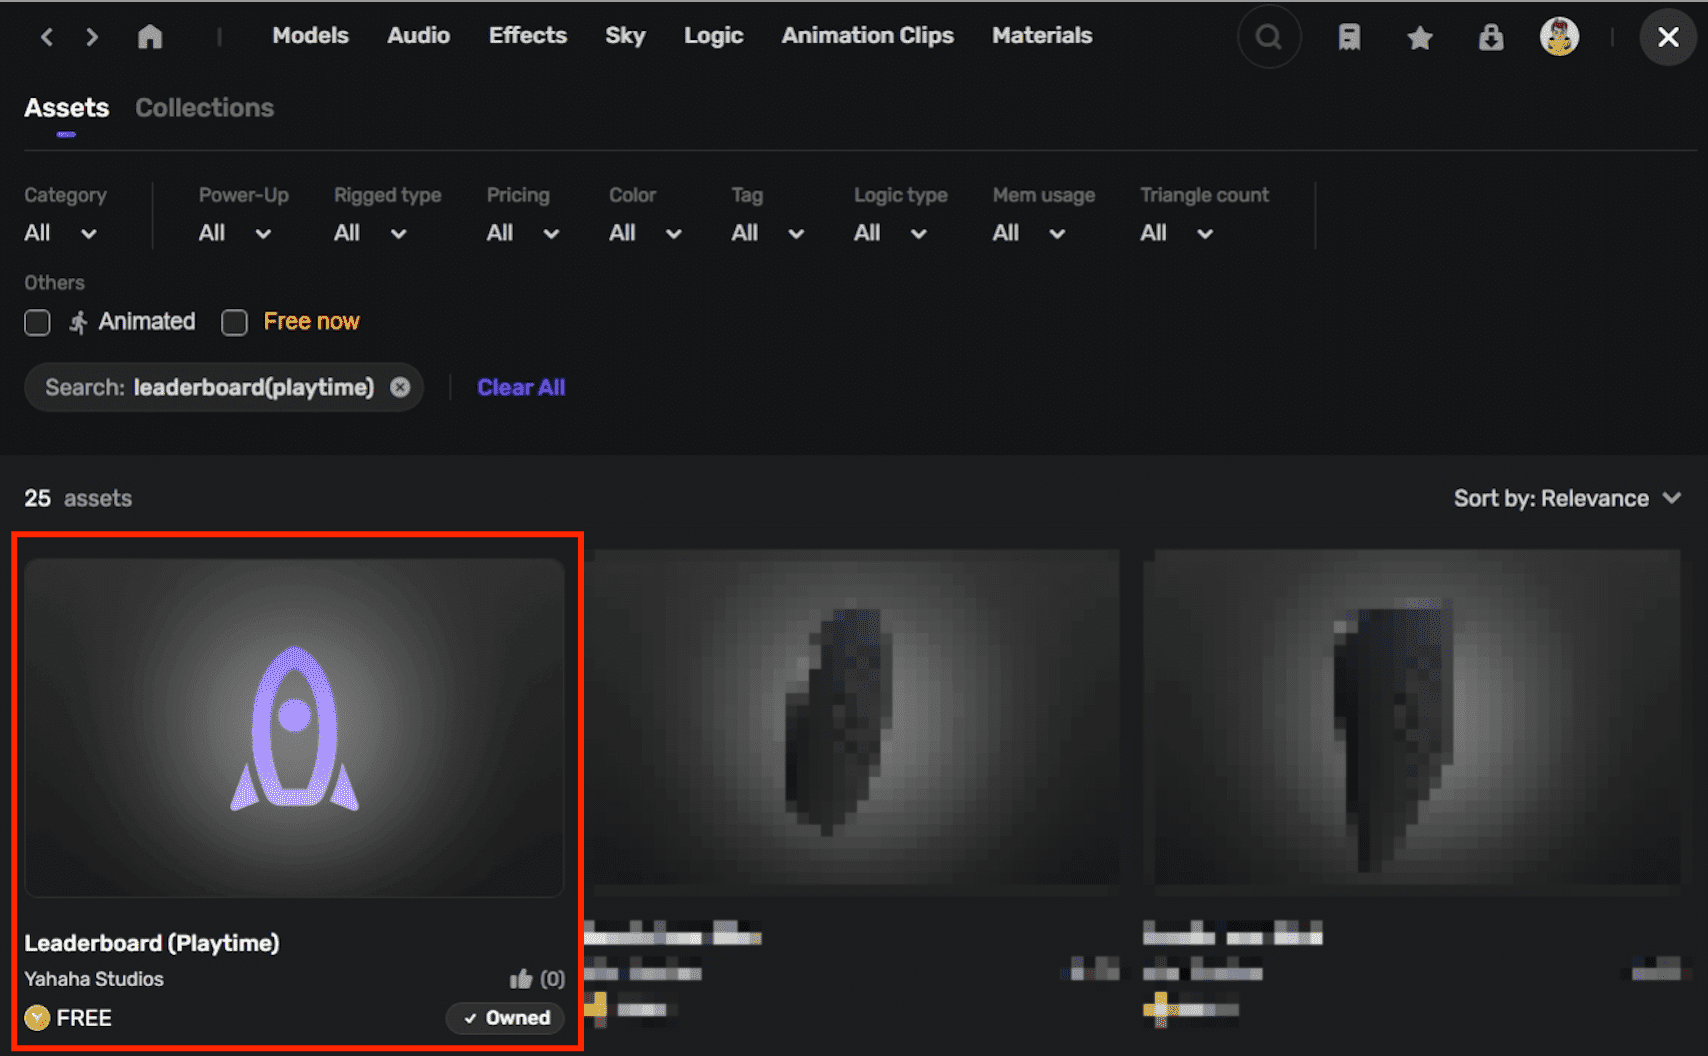The width and height of the screenshot is (1708, 1056).
Task: Click the Owned button on Leaderboard asset
Action: pyautogui.click(x=506, y=1018)
